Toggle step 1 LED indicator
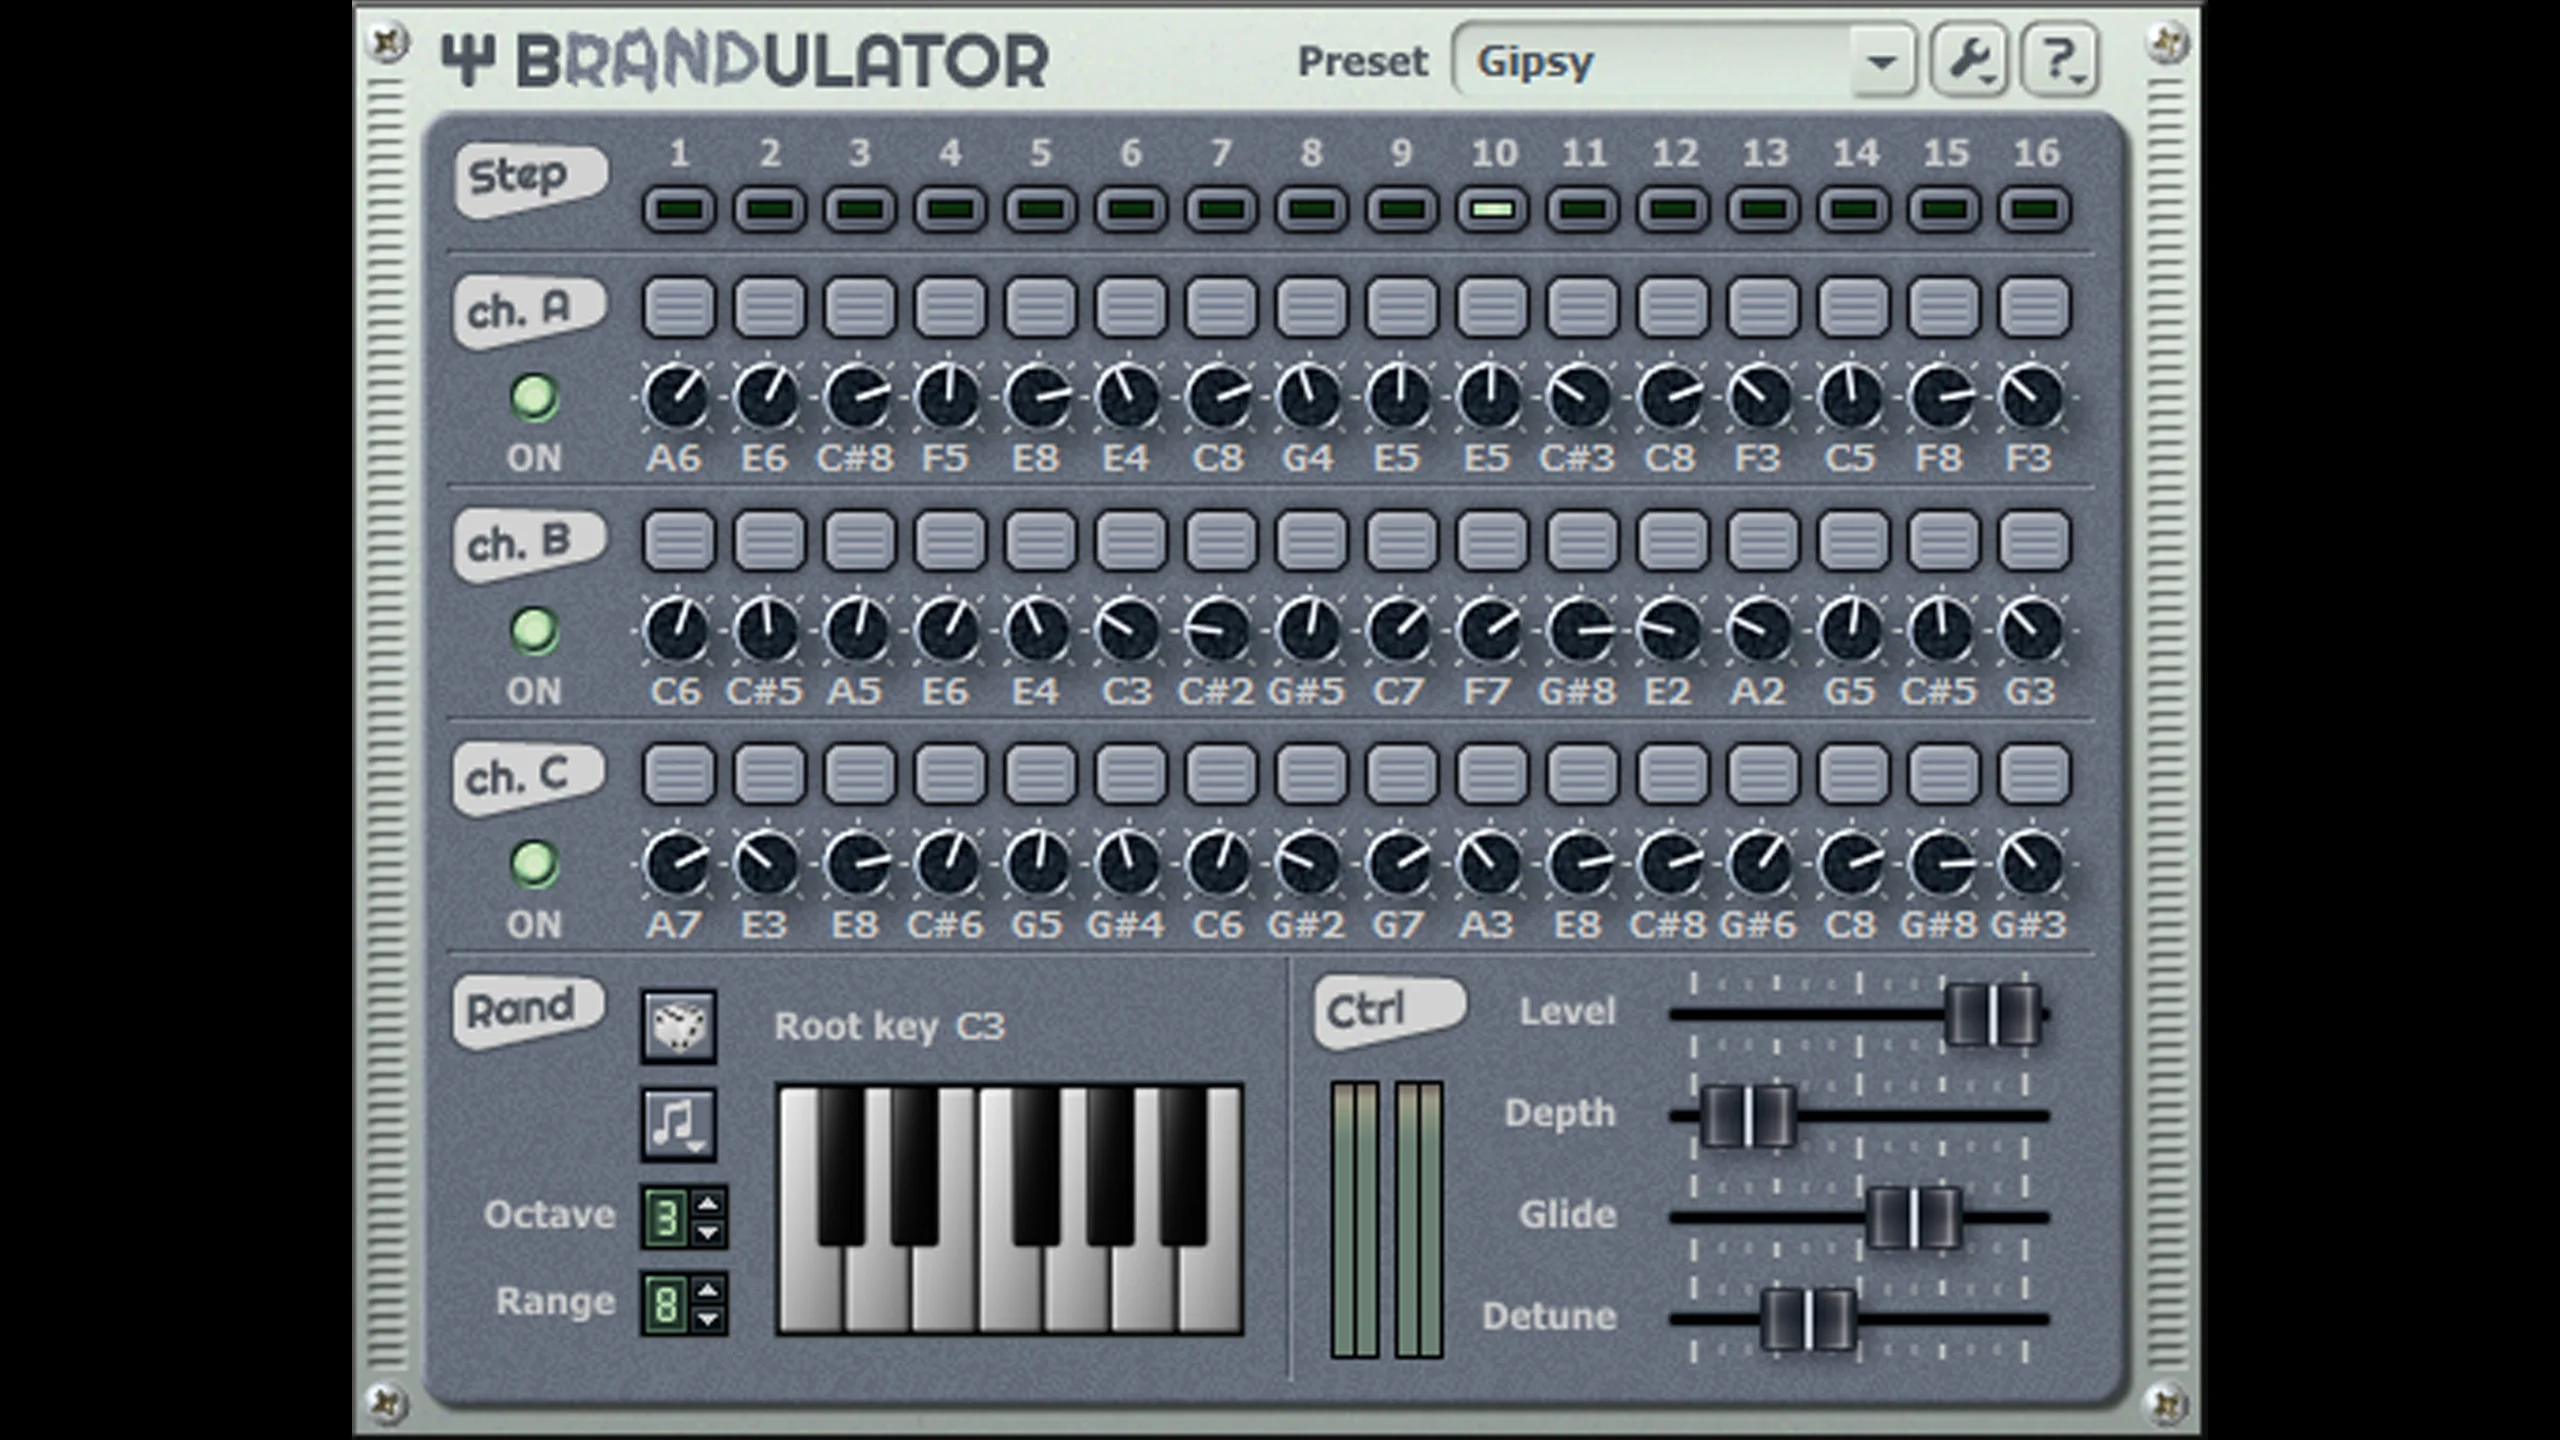This screenshot has height=1440, width=2560. pyautogui.click(x=679, y=210)
